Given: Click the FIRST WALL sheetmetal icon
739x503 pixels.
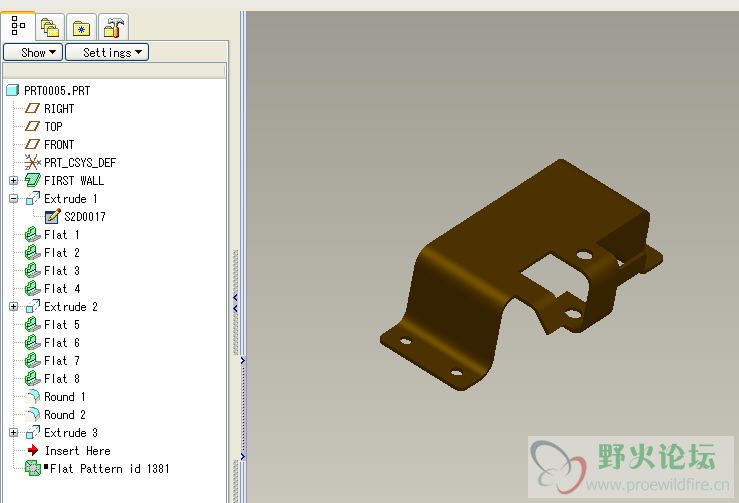Looking at the screenshot, I should (x=33, y=180).
